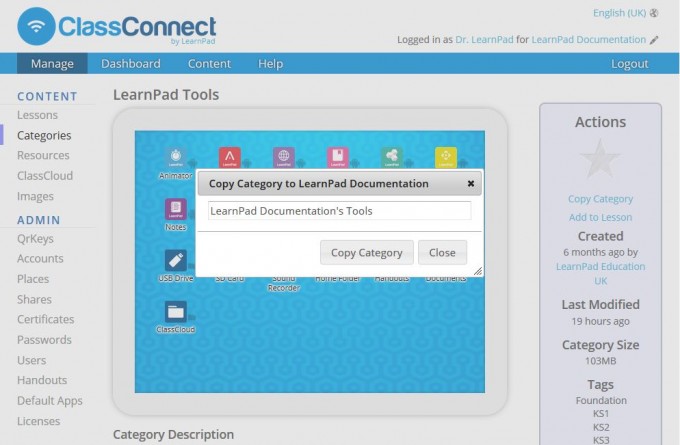Open Accounts admin page
Viewport: 680px width, 445px height.
click(x=40, y=258)
